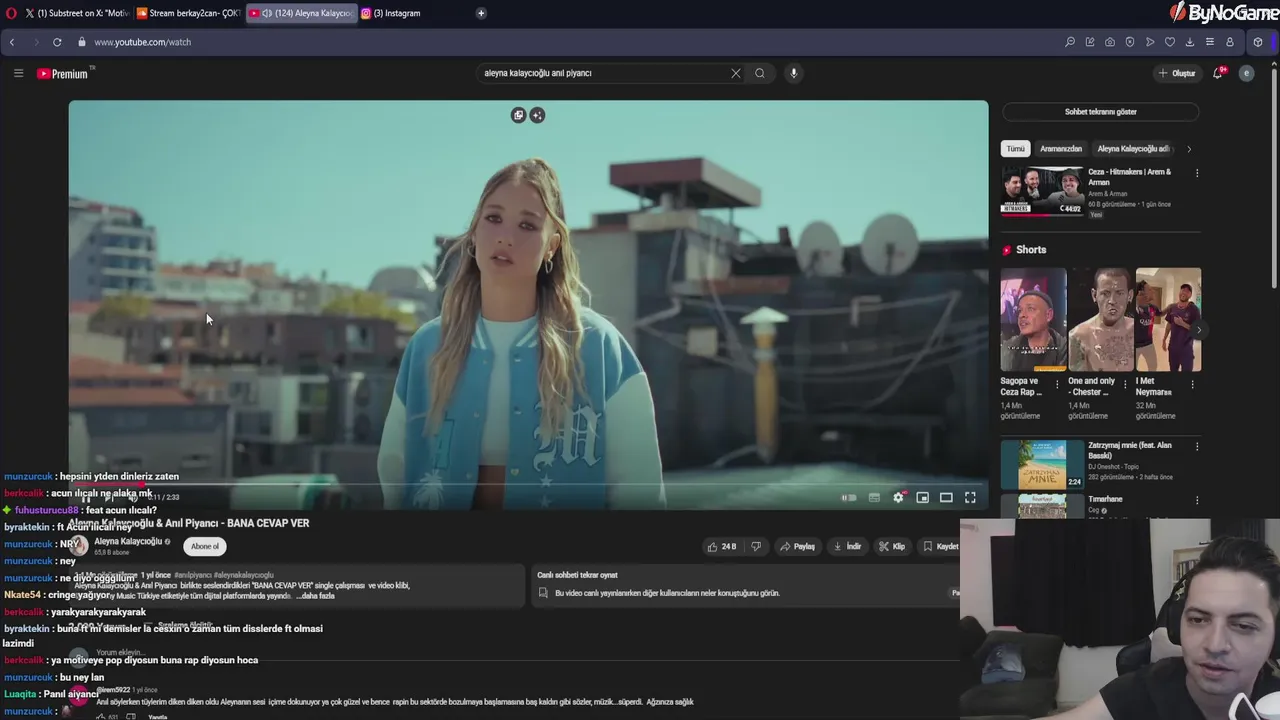Toggle the autoplay switch in player
Viewport: 1280px width, 720px height.
[849, 497]
